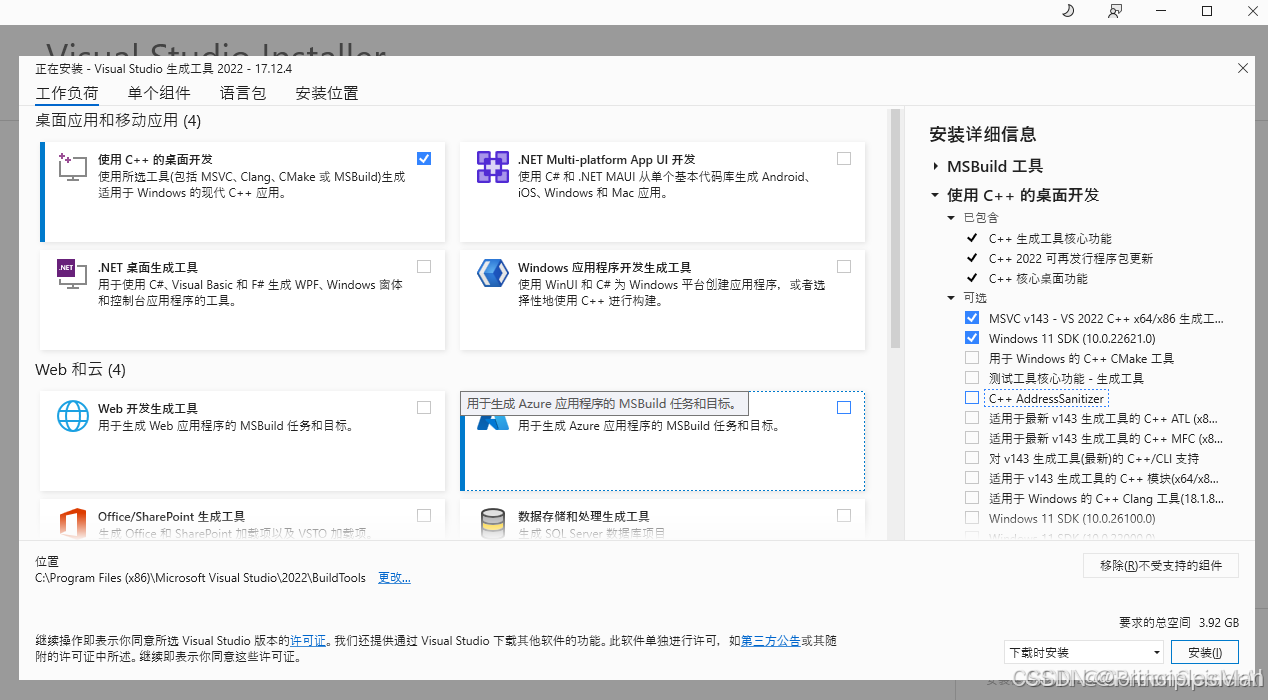1268x700 pixels.
Task: Click the 使用 C++ 的桌面开发 workload icon
Action: coord(73,167)
